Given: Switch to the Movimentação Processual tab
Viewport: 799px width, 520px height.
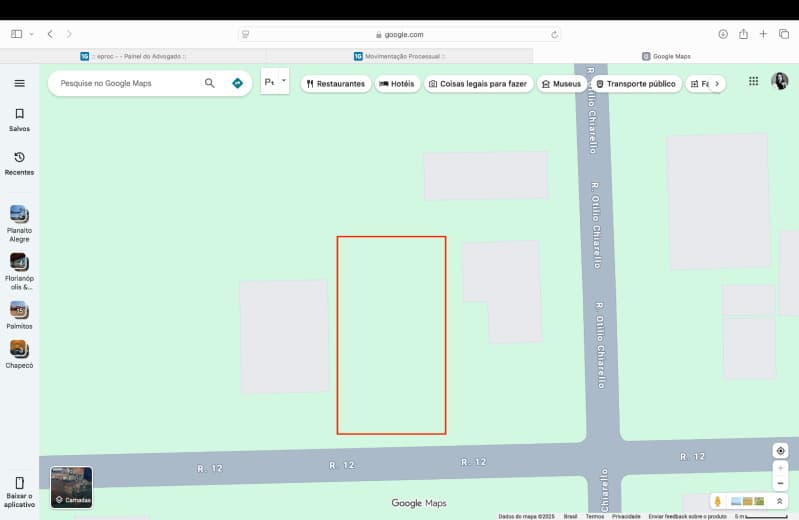Looking at the screenshot, I should [x=400, y=56].
